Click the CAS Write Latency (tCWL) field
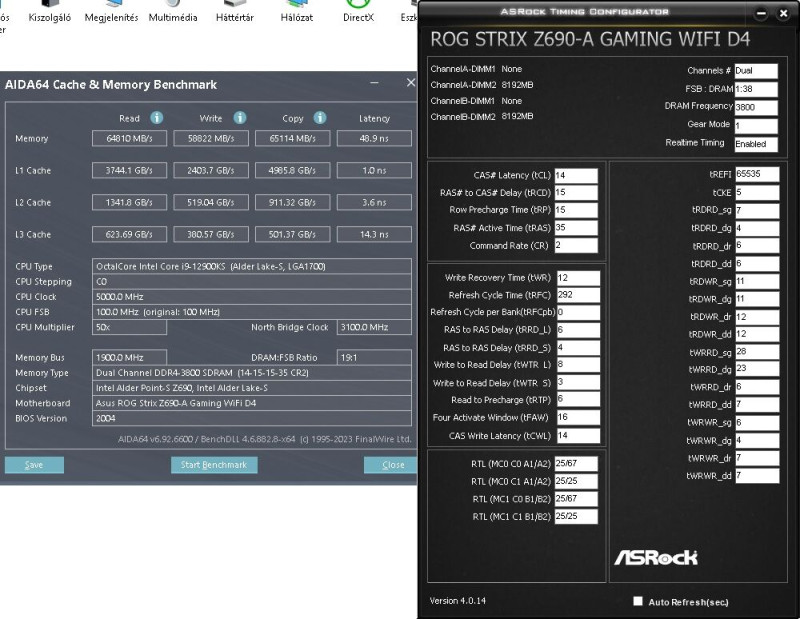The image size is (800, 619). pos(579,435)
